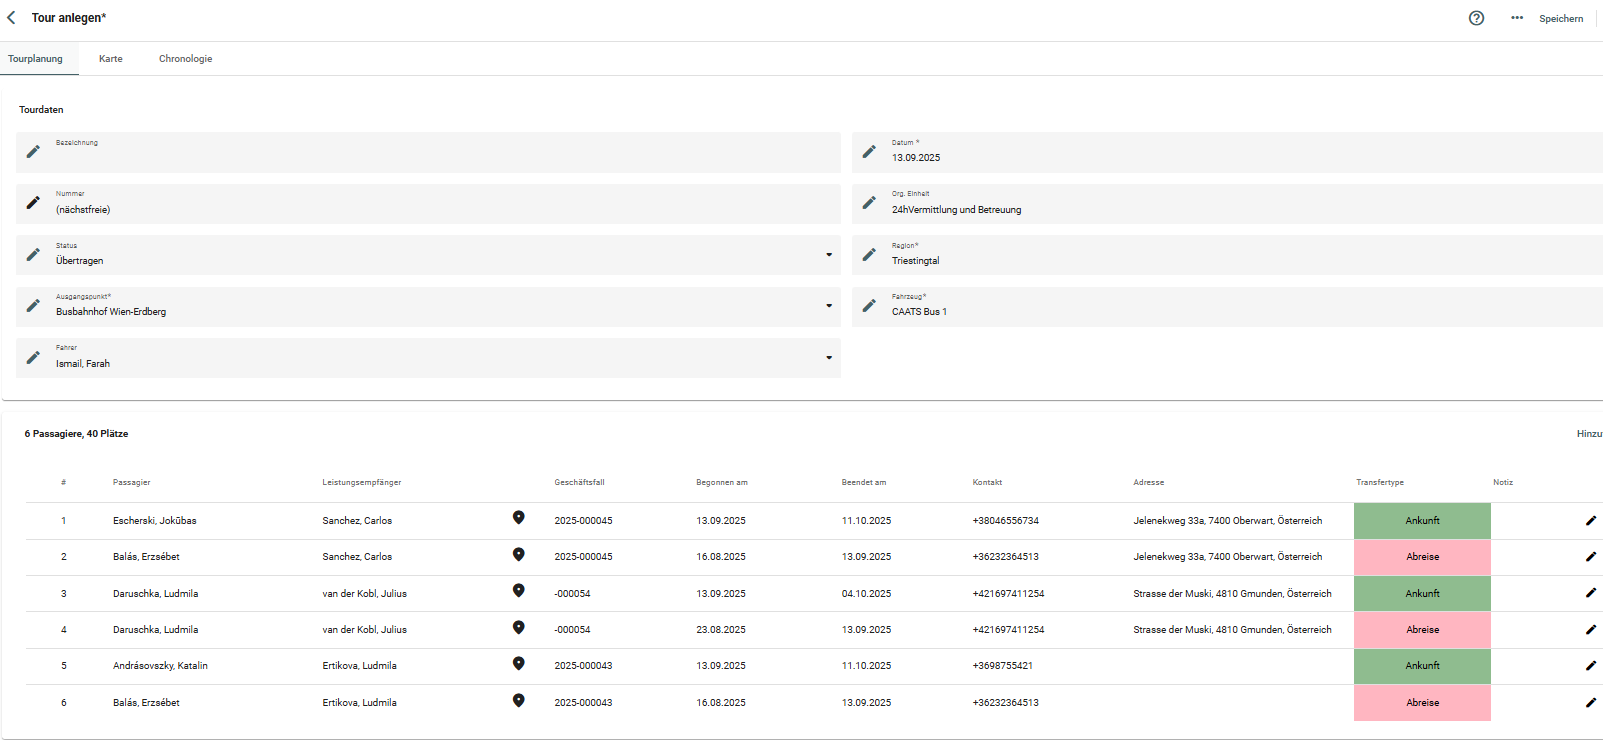Open the Chronologie tab
This screenshot has height=740, width=1603.
tap(185, 59)
